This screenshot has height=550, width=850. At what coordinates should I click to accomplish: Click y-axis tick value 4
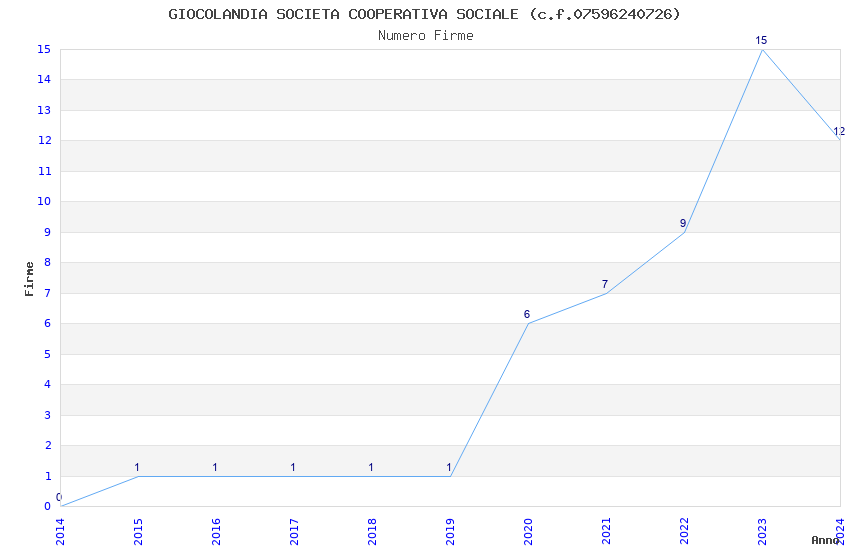[x=48, y=384]
